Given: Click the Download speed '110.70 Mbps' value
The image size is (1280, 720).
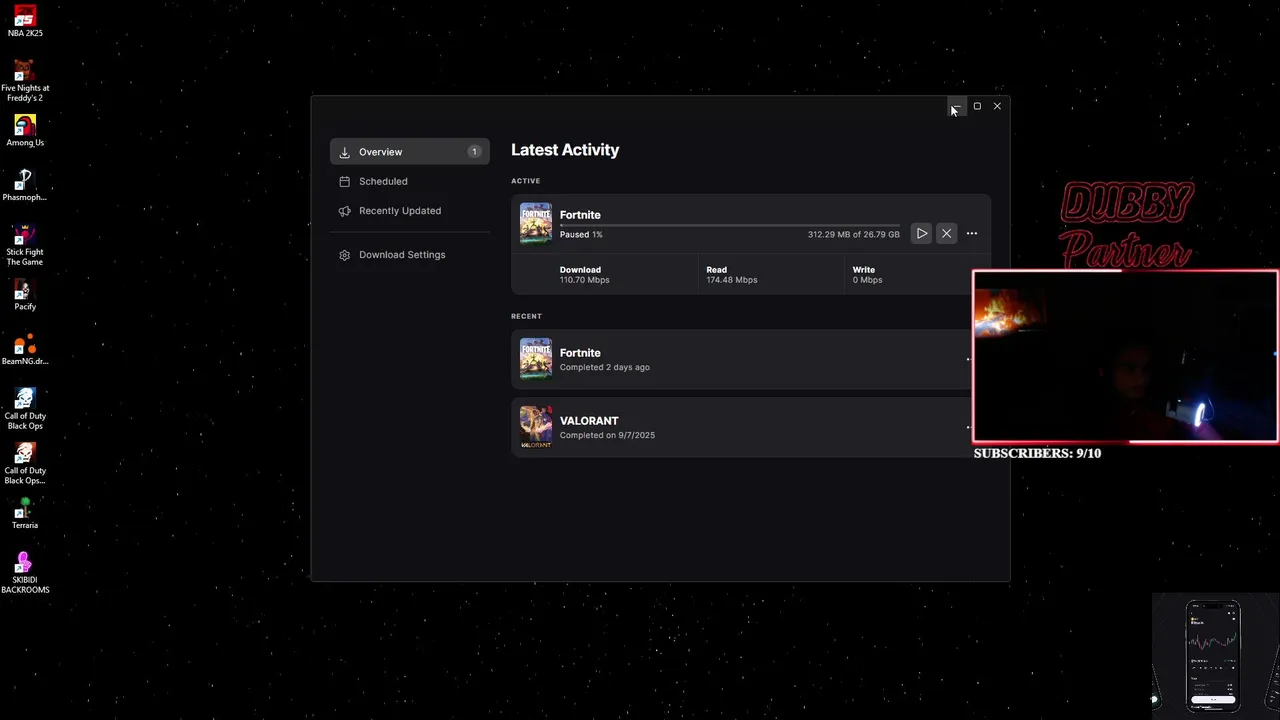Looking at the screenshot, I should 584,280.
